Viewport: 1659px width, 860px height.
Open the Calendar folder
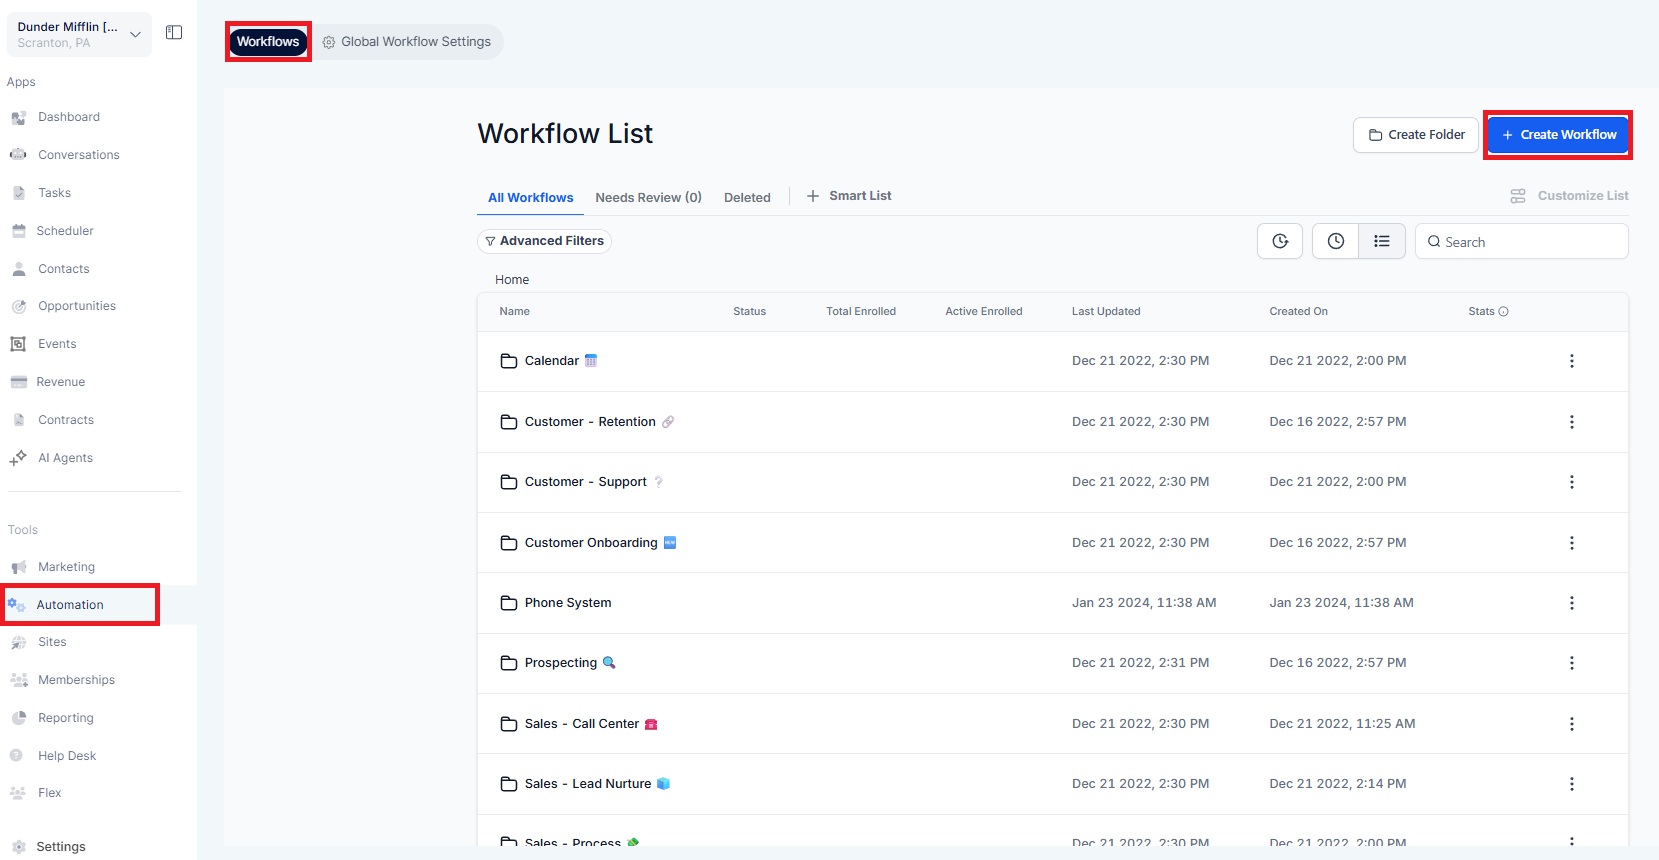click(550, 361)
